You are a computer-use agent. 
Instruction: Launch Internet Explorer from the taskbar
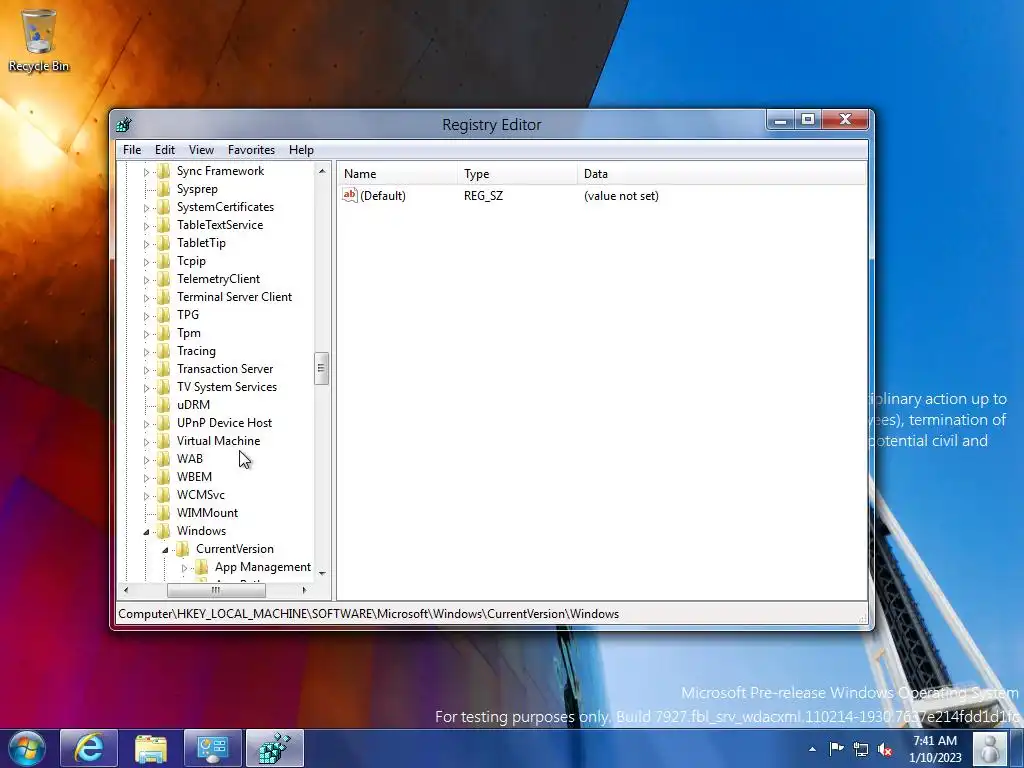pyautogui.click(x=88, y=748)
